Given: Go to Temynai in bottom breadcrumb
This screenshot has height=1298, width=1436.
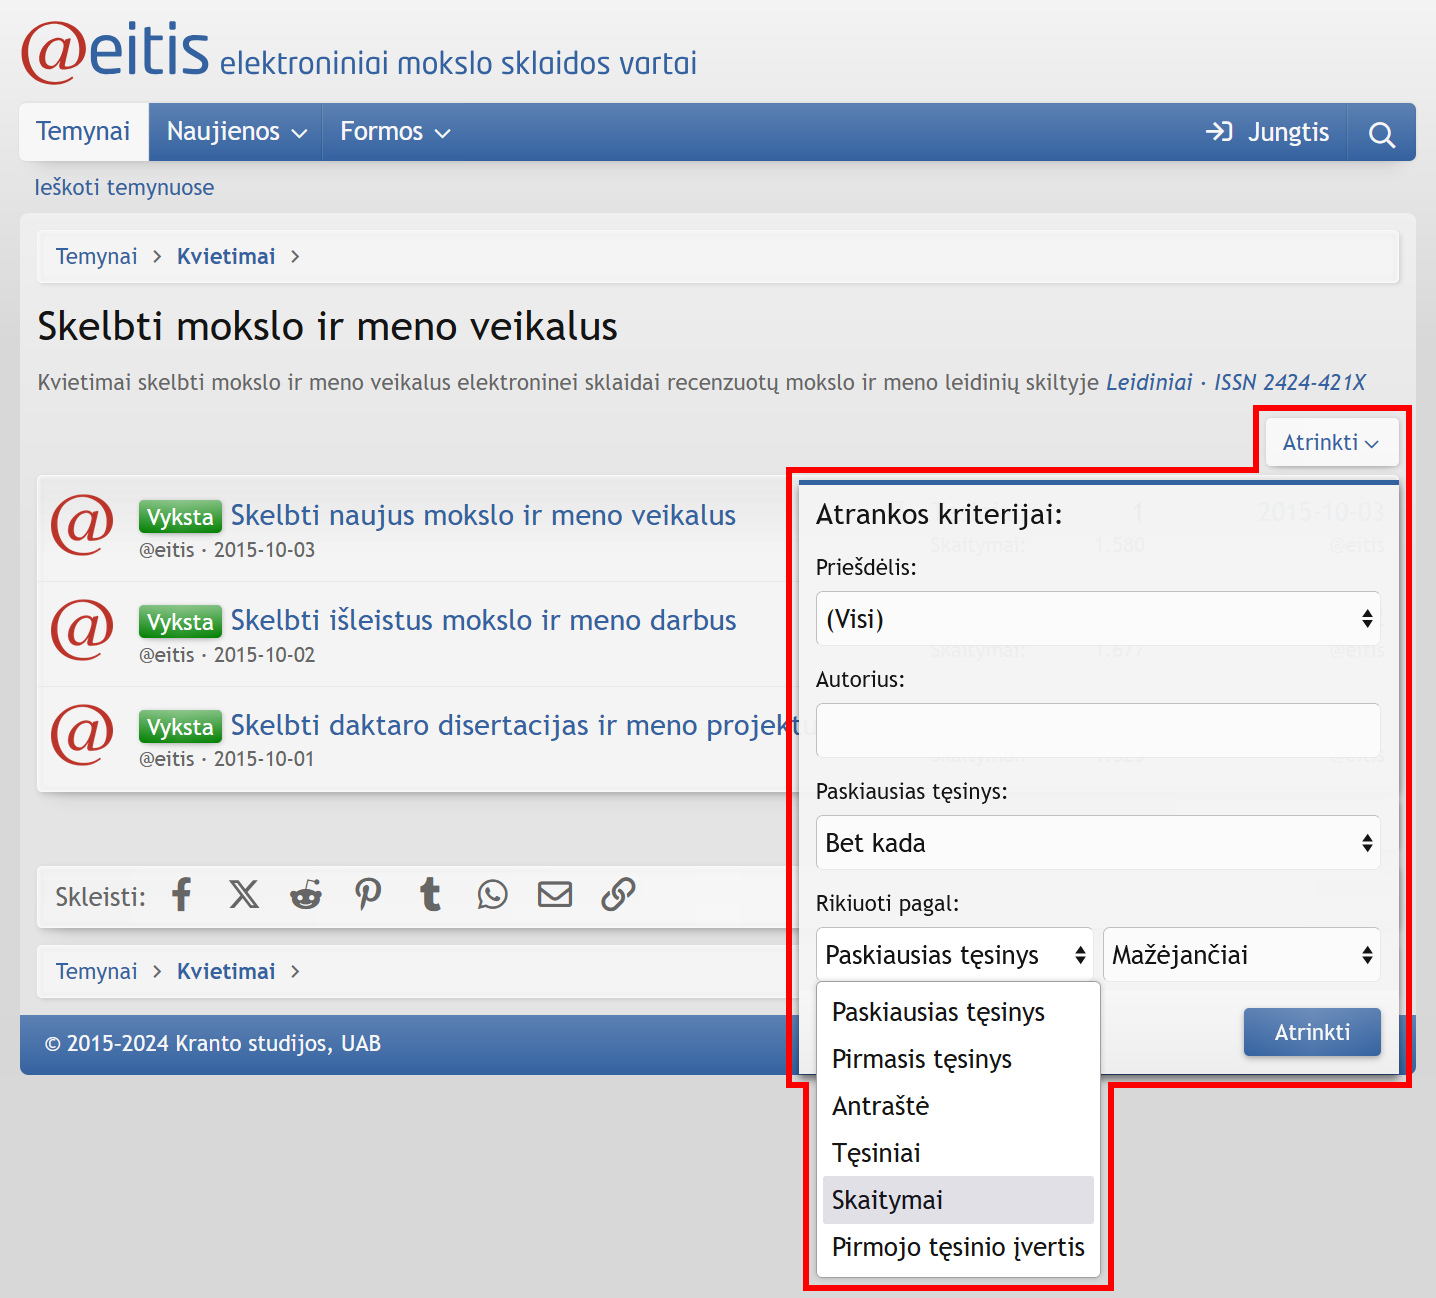Looking at the screenshot, I should point(96,972).
